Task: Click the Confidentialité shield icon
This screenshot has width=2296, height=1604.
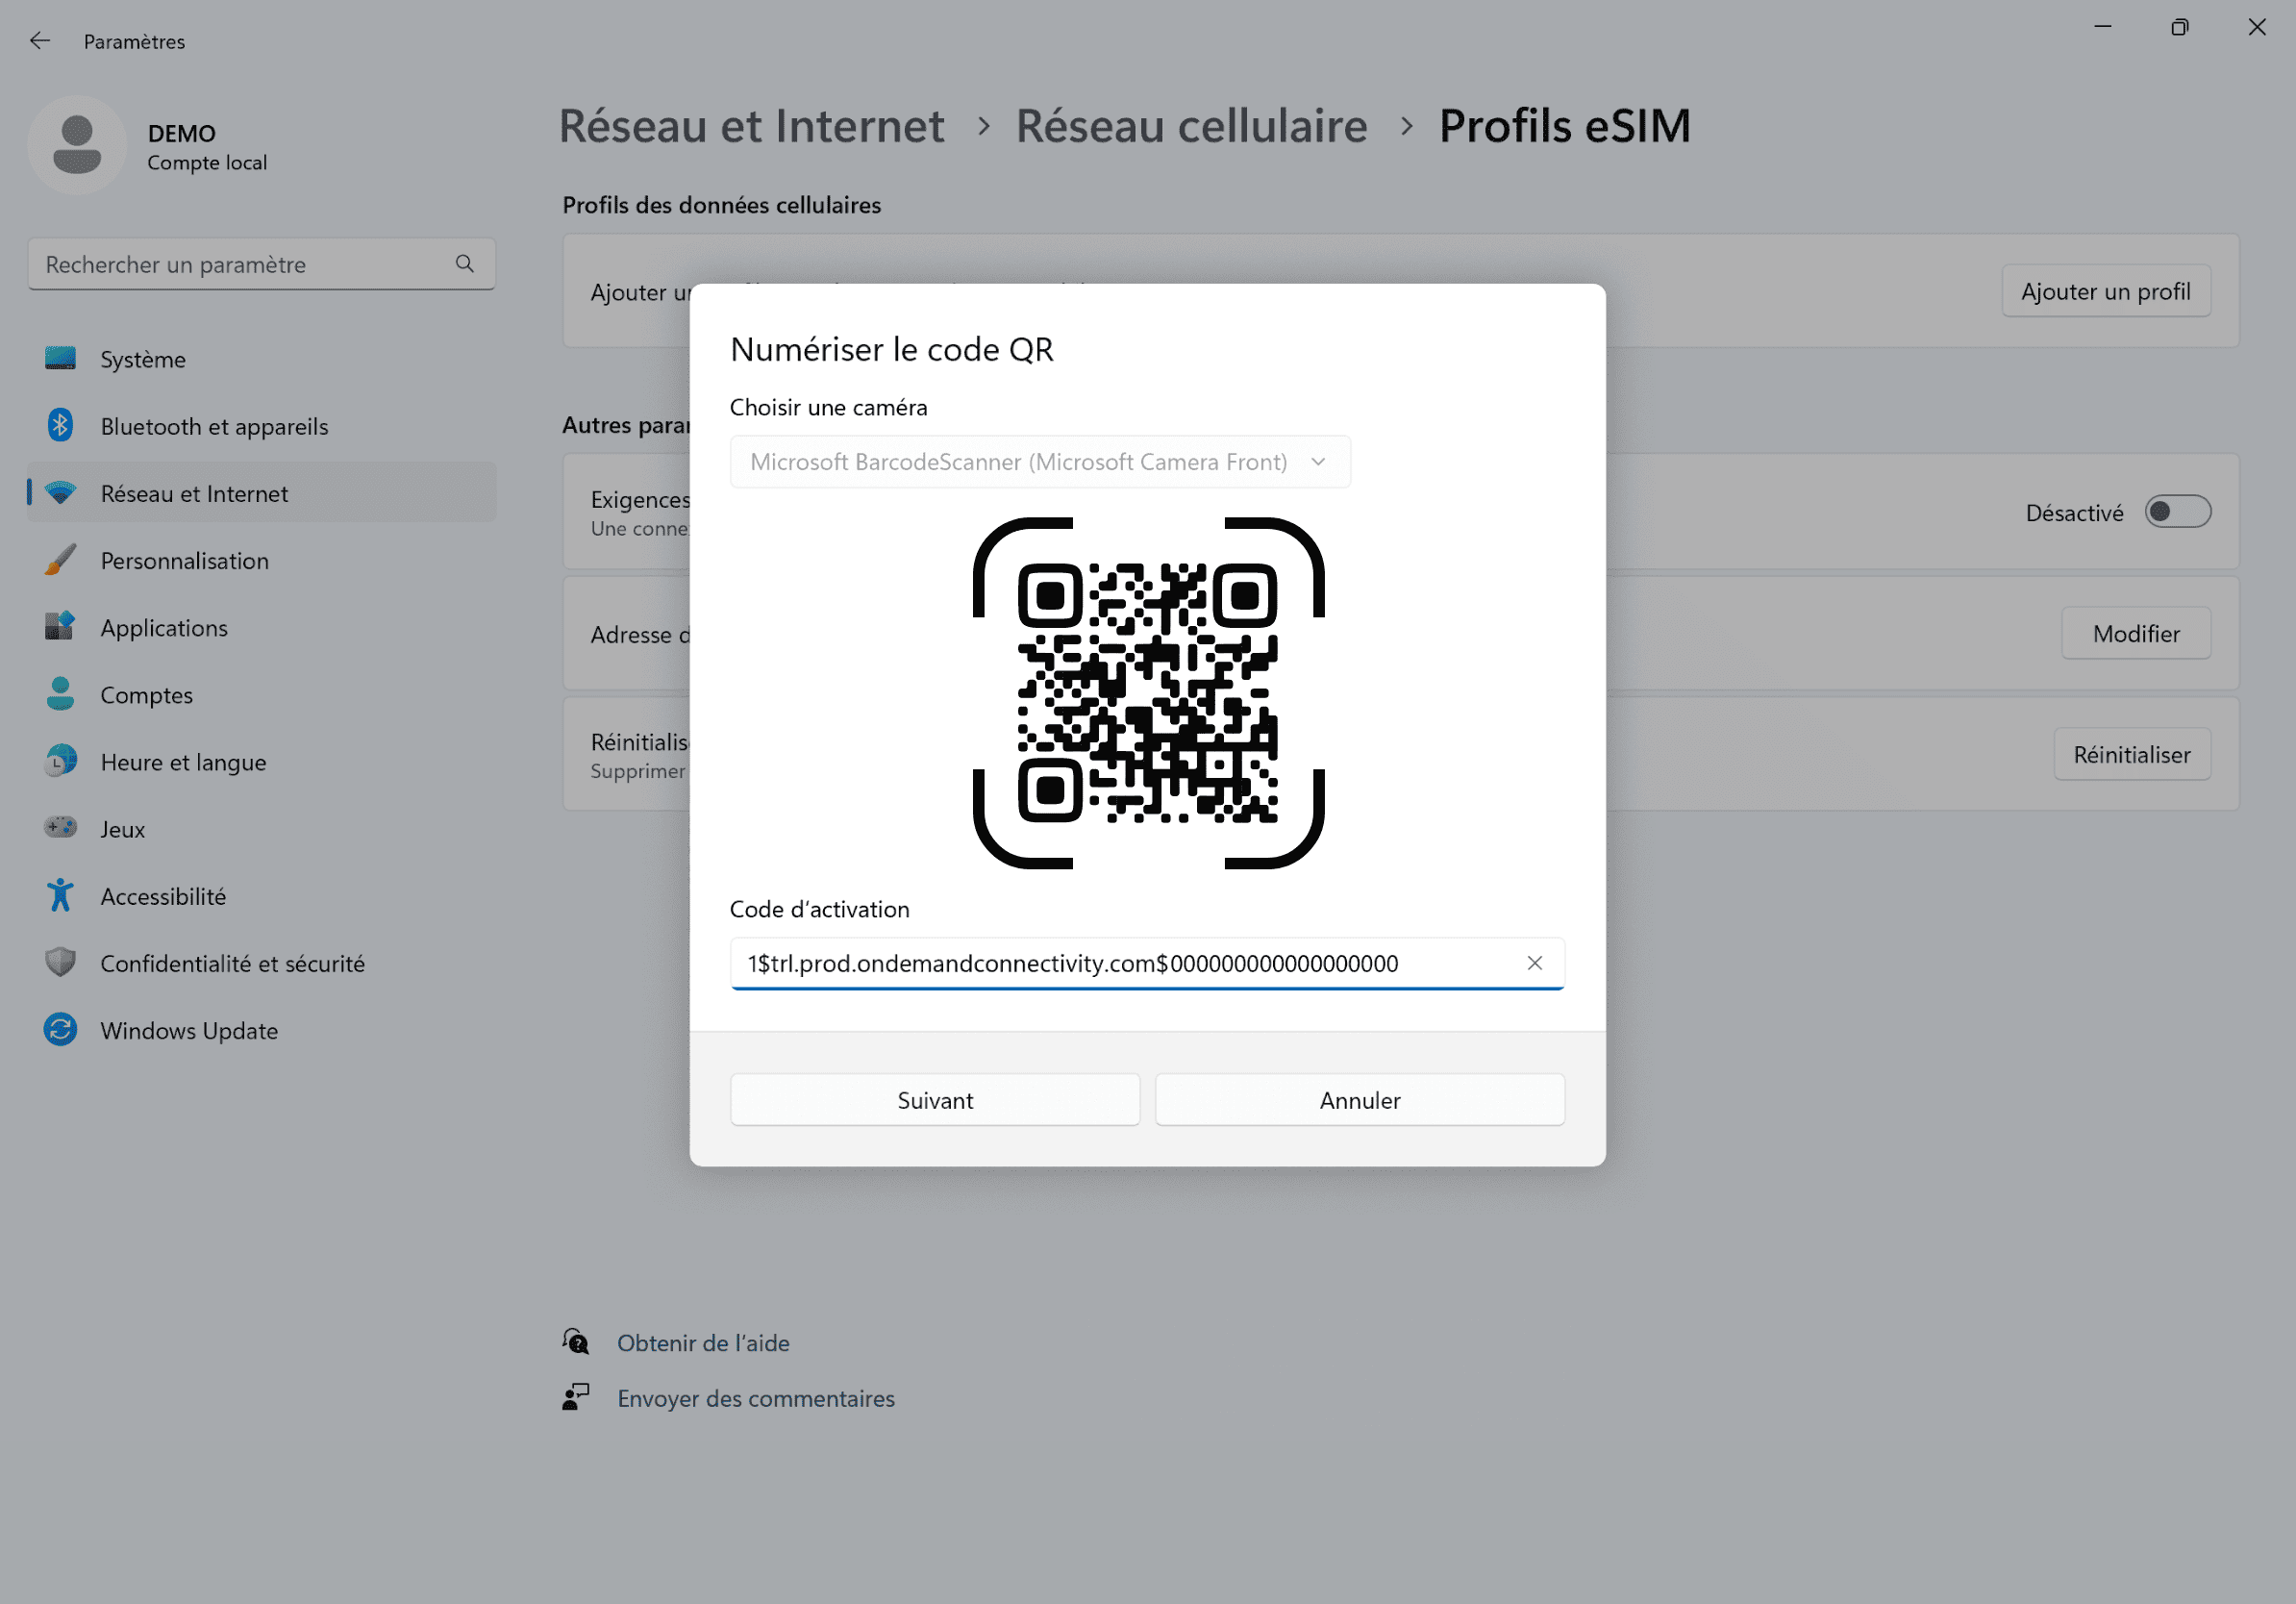Action: pos(60,962)
